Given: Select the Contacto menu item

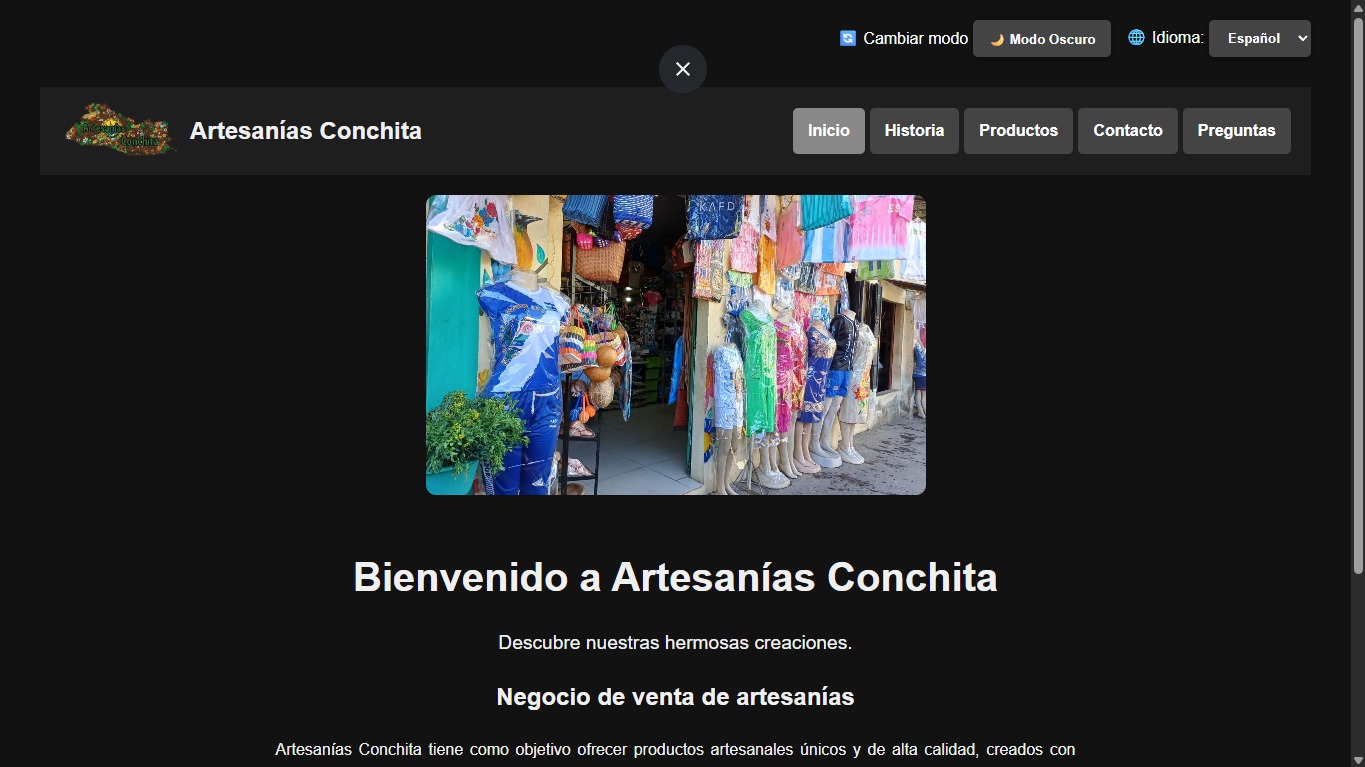Looking at the screenshot, I should point(1127,131).
